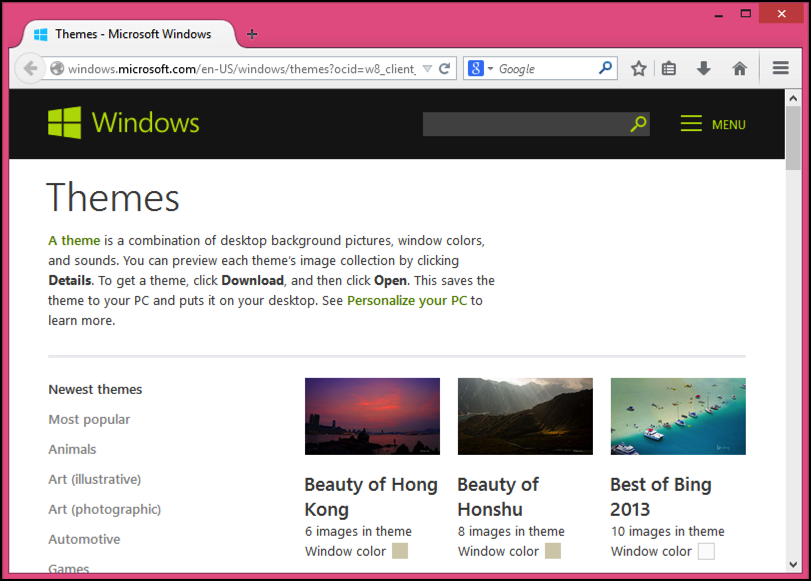Select the Automotive category
811x581 pixels.
pos(84,540)
